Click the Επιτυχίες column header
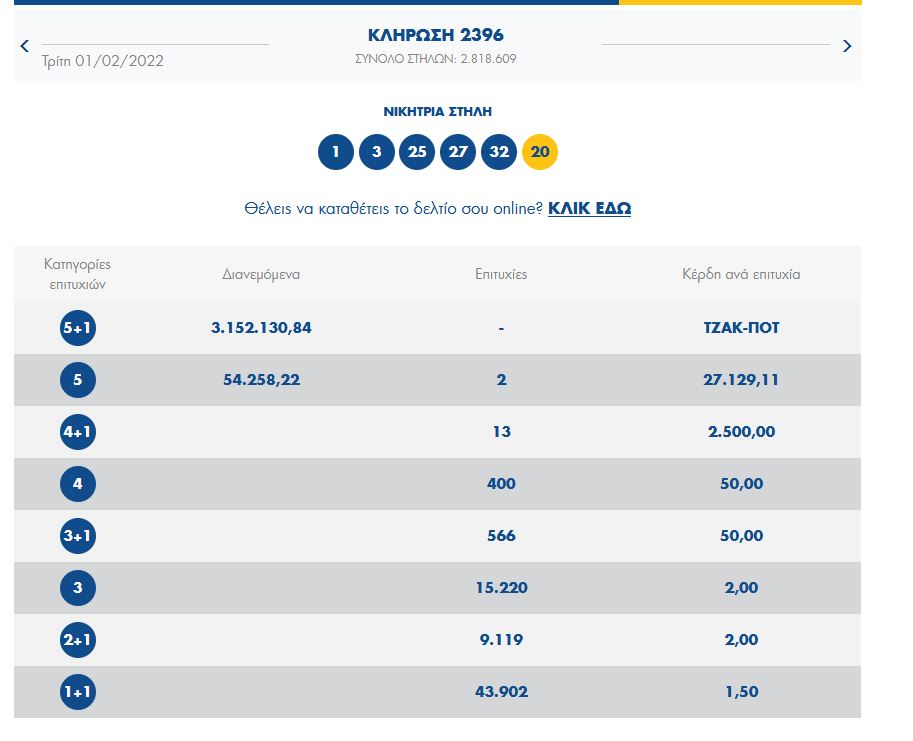Image resolution: width=913 pixels, height=741 pixels. pos(501,274)
